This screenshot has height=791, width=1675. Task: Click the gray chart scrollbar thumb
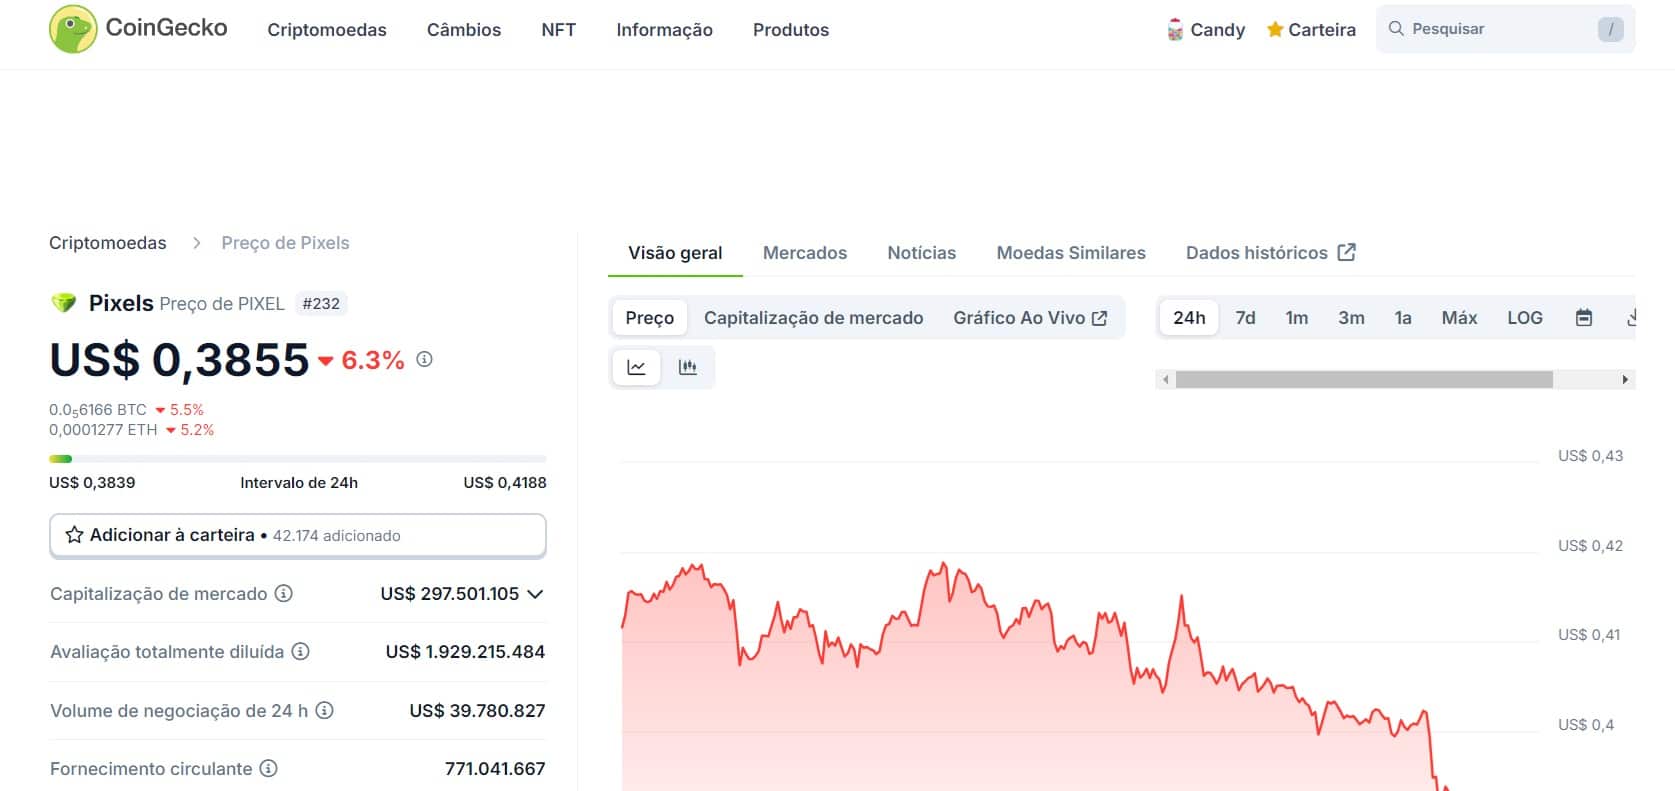coord(1364,380)
